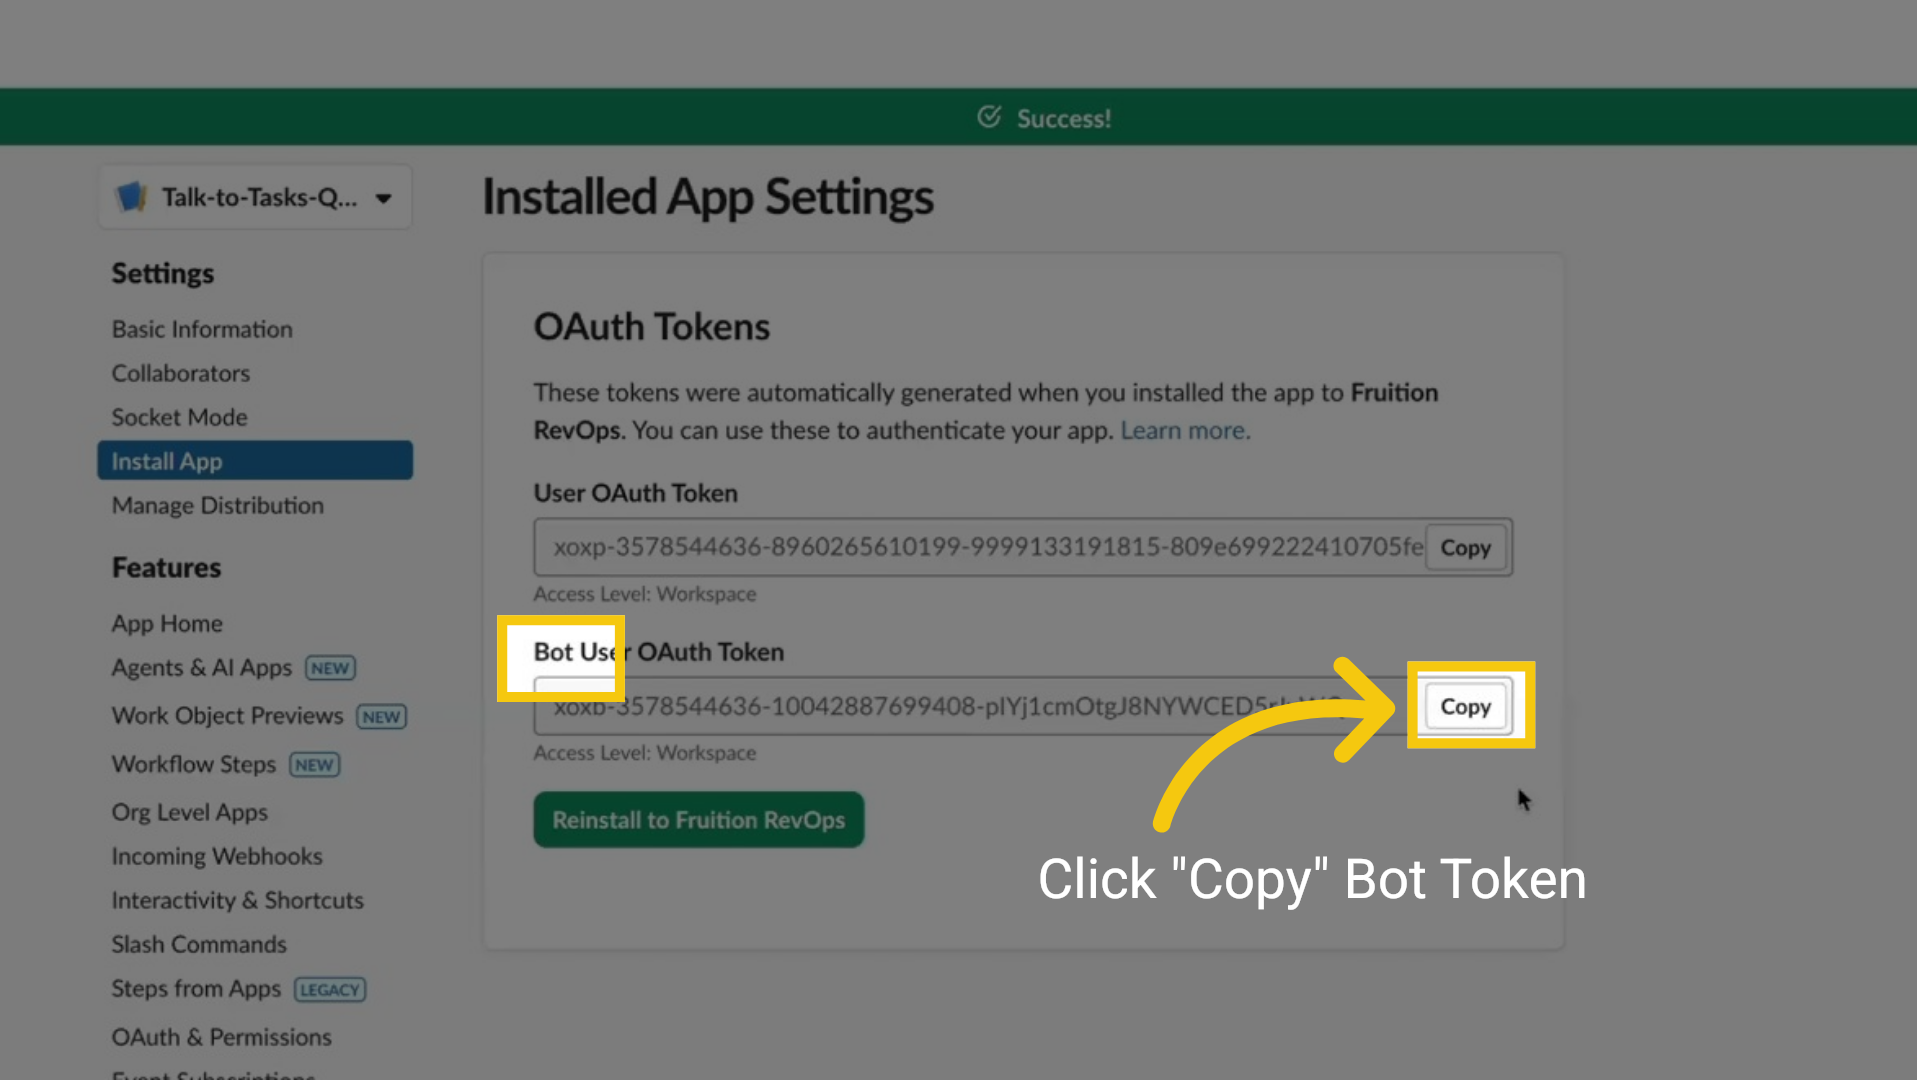This screenshot has width=1917, height=1080.
Task: Select Install App in sidebar
Action: [x=255, y=461]
